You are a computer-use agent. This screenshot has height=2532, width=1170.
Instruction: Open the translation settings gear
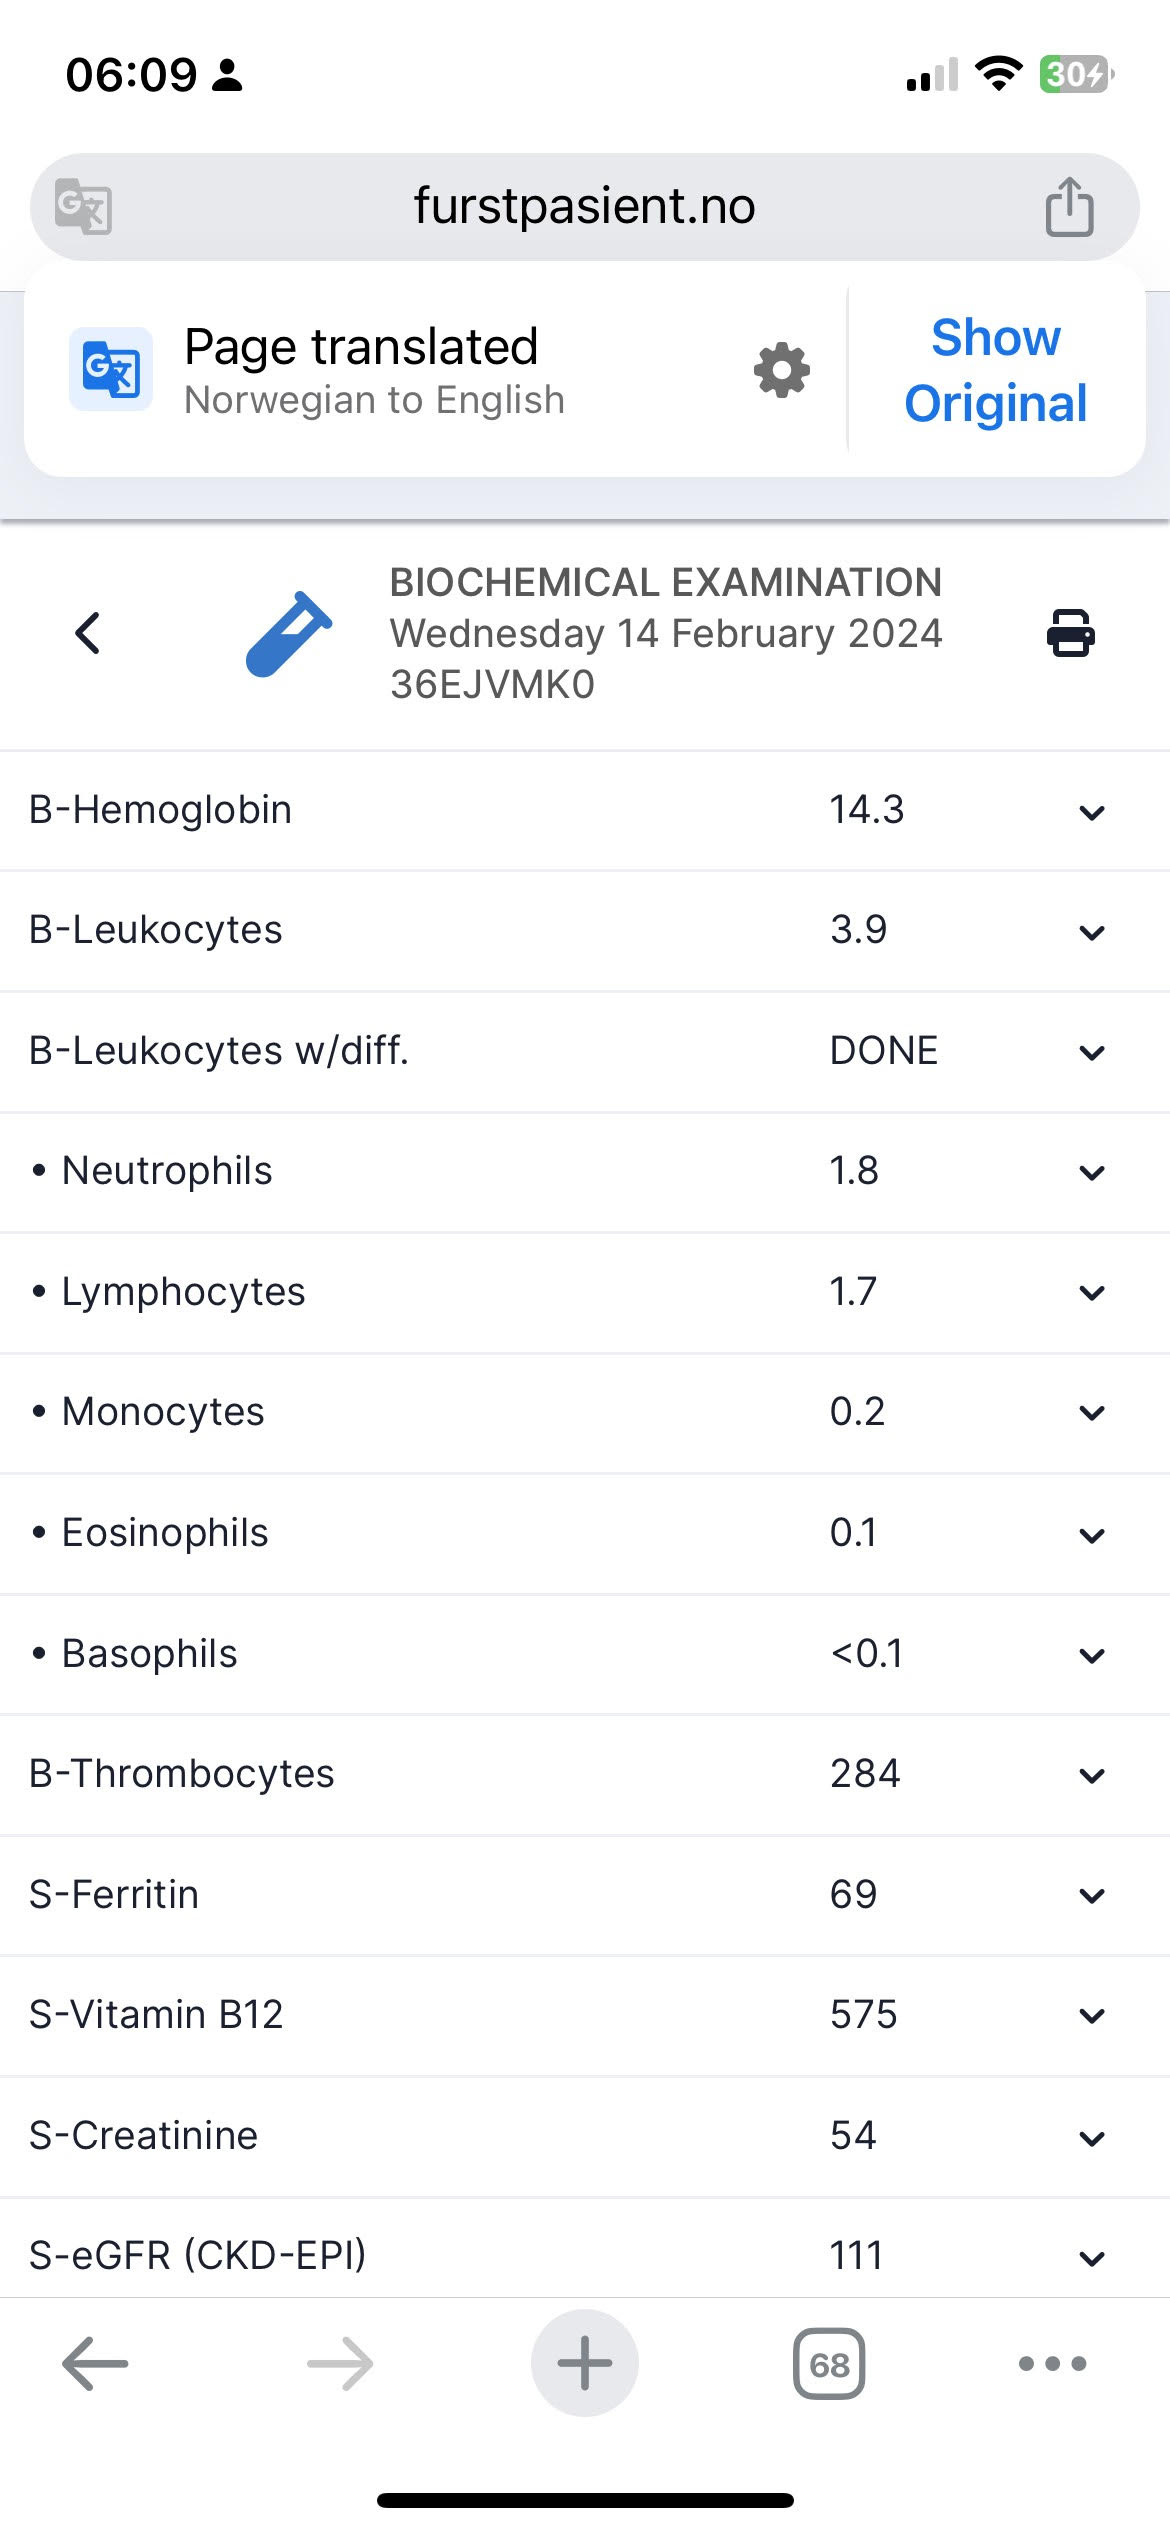[x=781, y=371]
